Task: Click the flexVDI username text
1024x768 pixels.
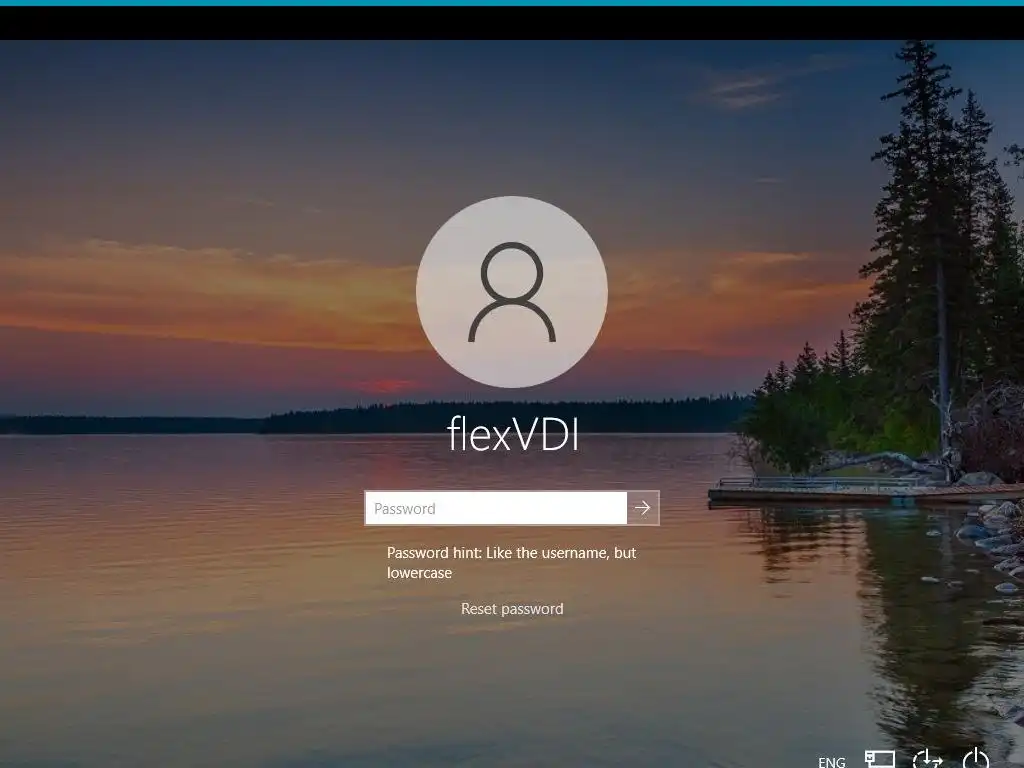Action: point(513,433)
